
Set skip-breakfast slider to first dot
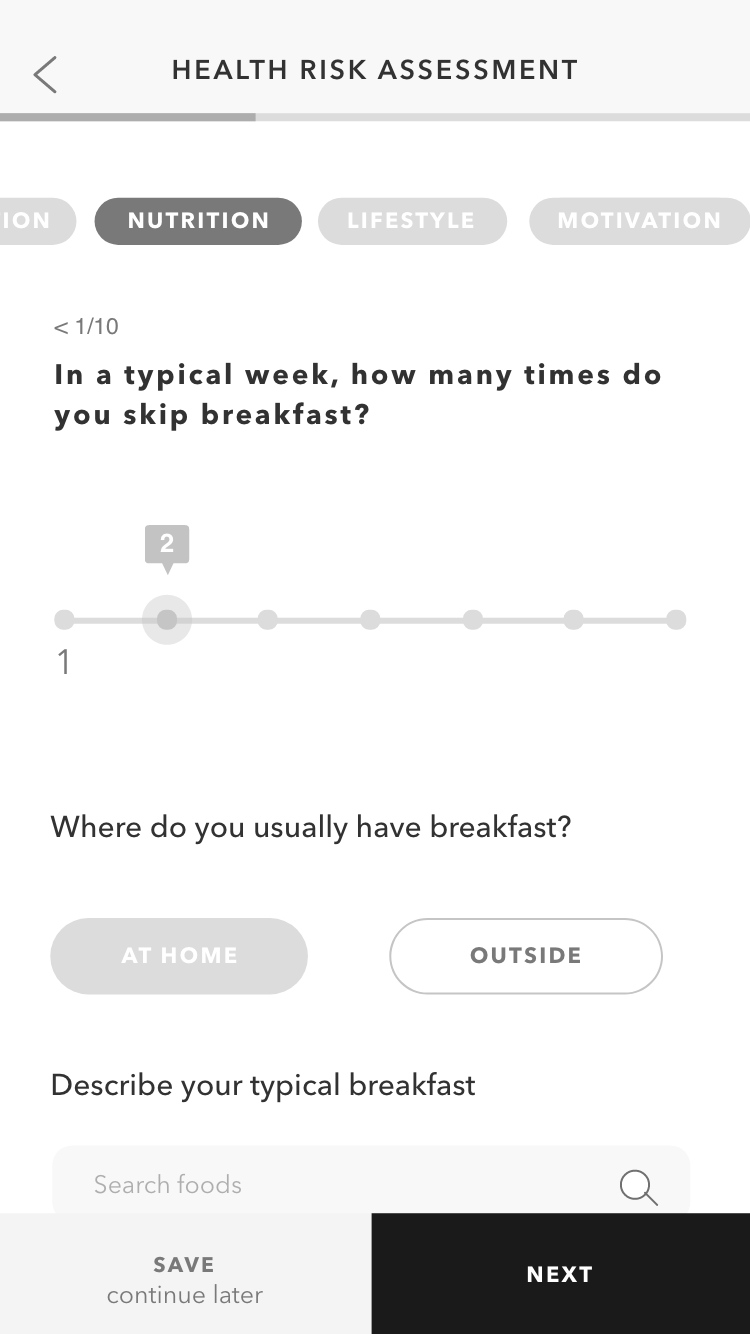click(64, 620)
